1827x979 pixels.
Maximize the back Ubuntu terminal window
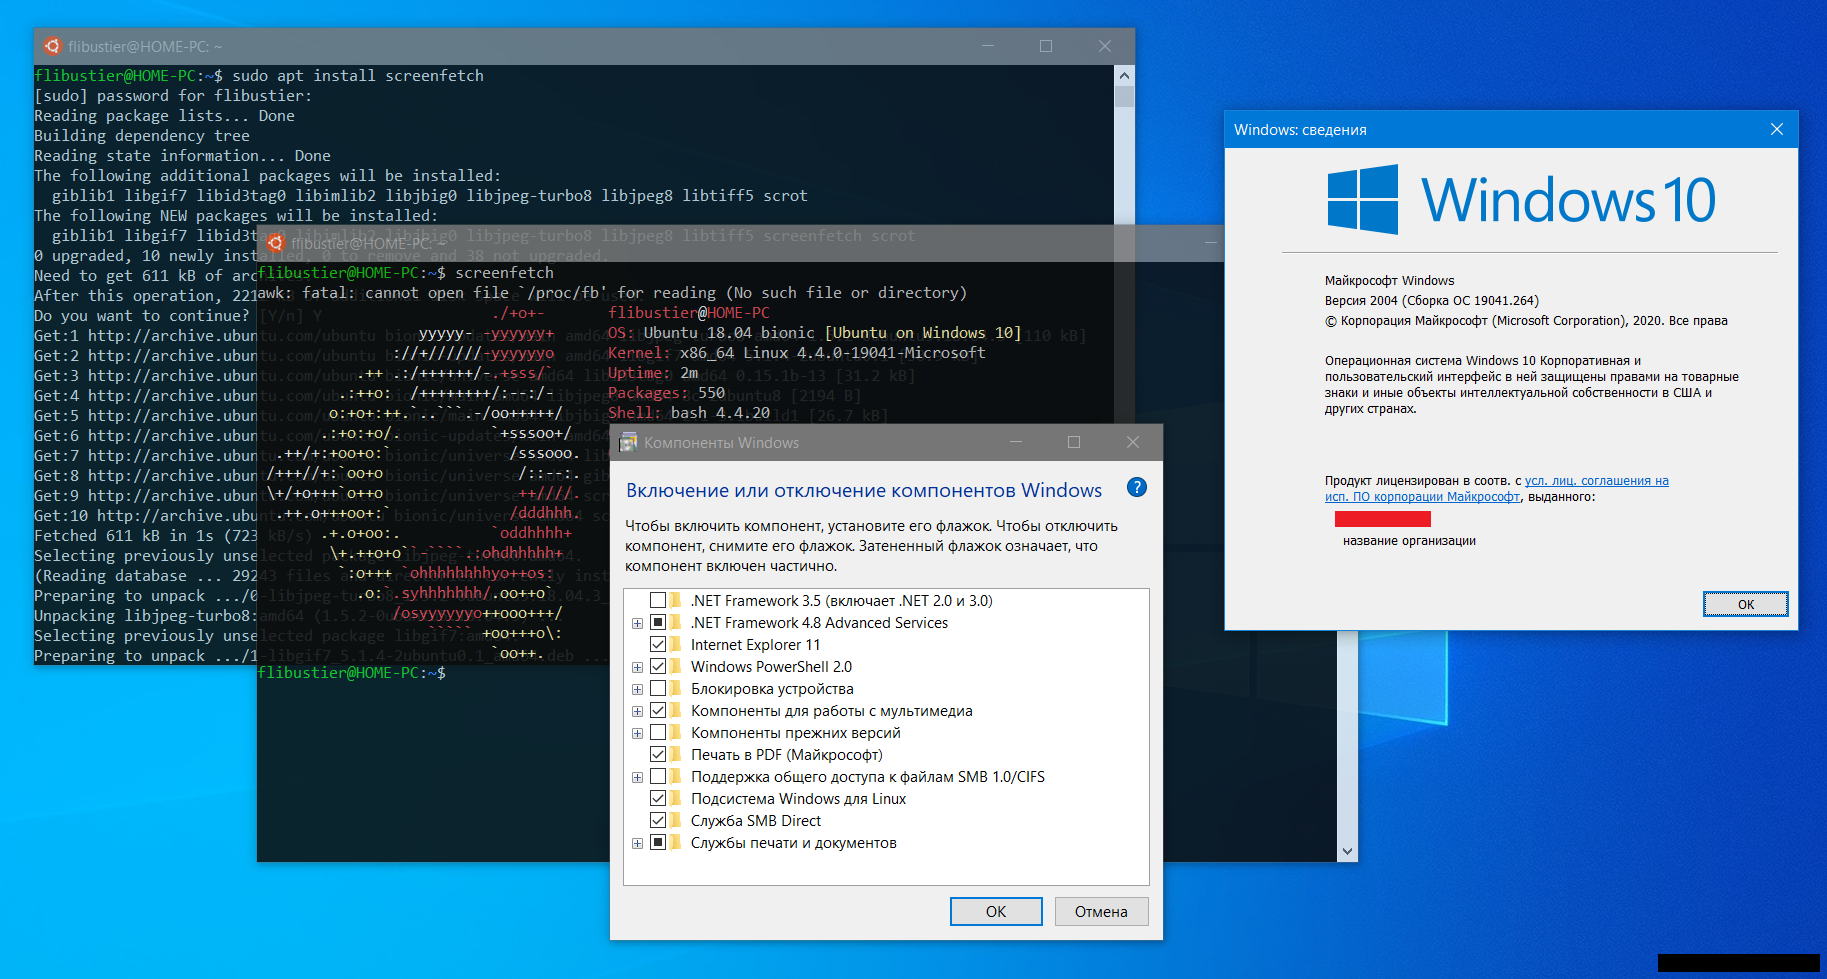(x=1046, y=46)
